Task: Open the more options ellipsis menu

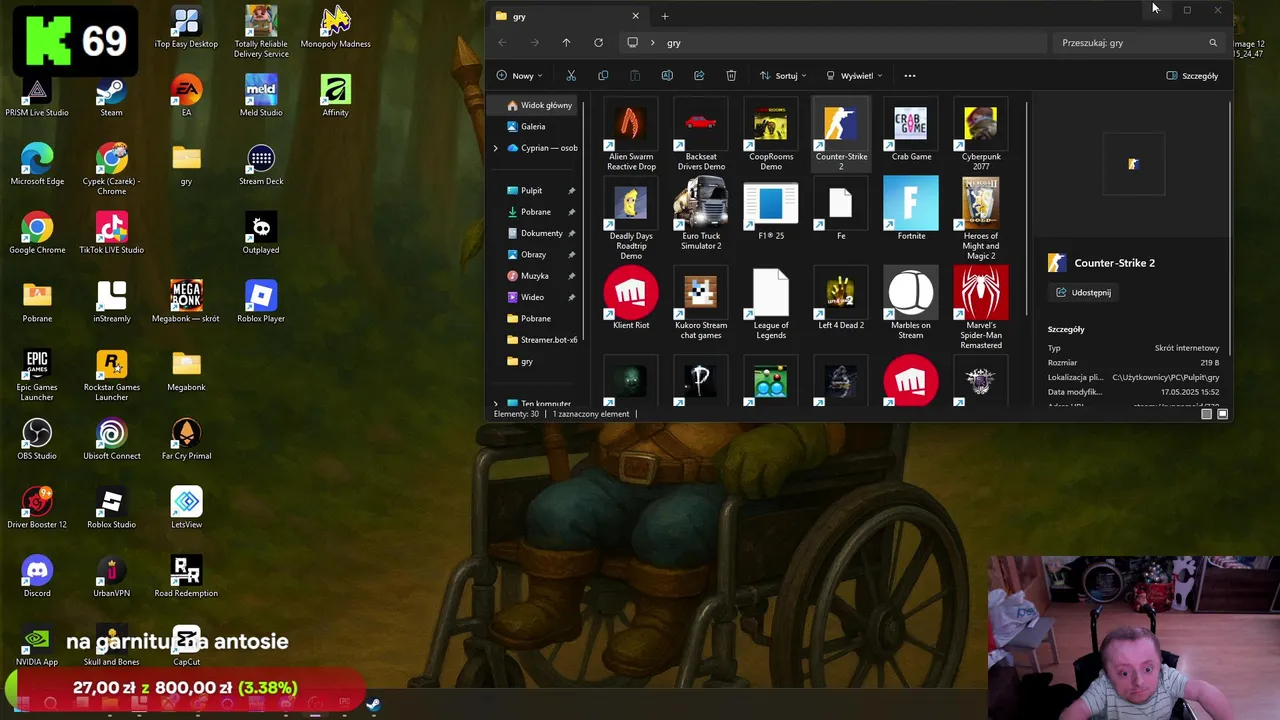Action: coord(910,76)
